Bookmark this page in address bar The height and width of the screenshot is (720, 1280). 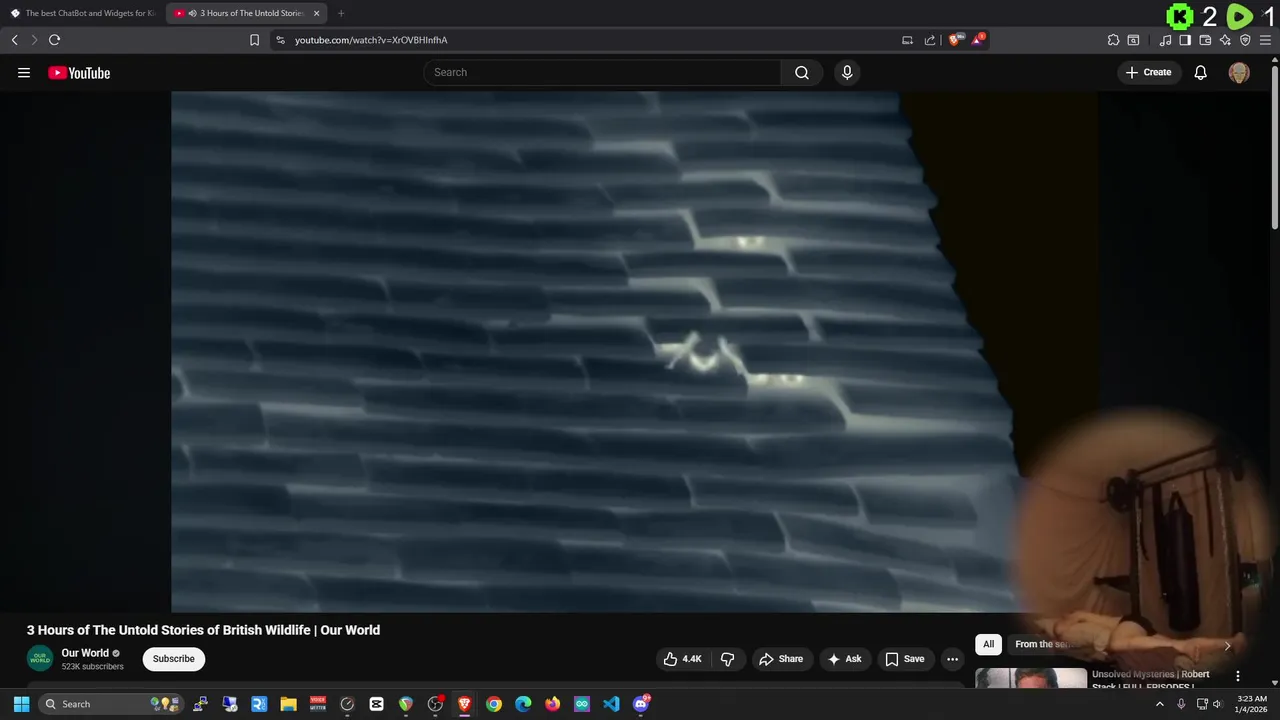point(254,40)
